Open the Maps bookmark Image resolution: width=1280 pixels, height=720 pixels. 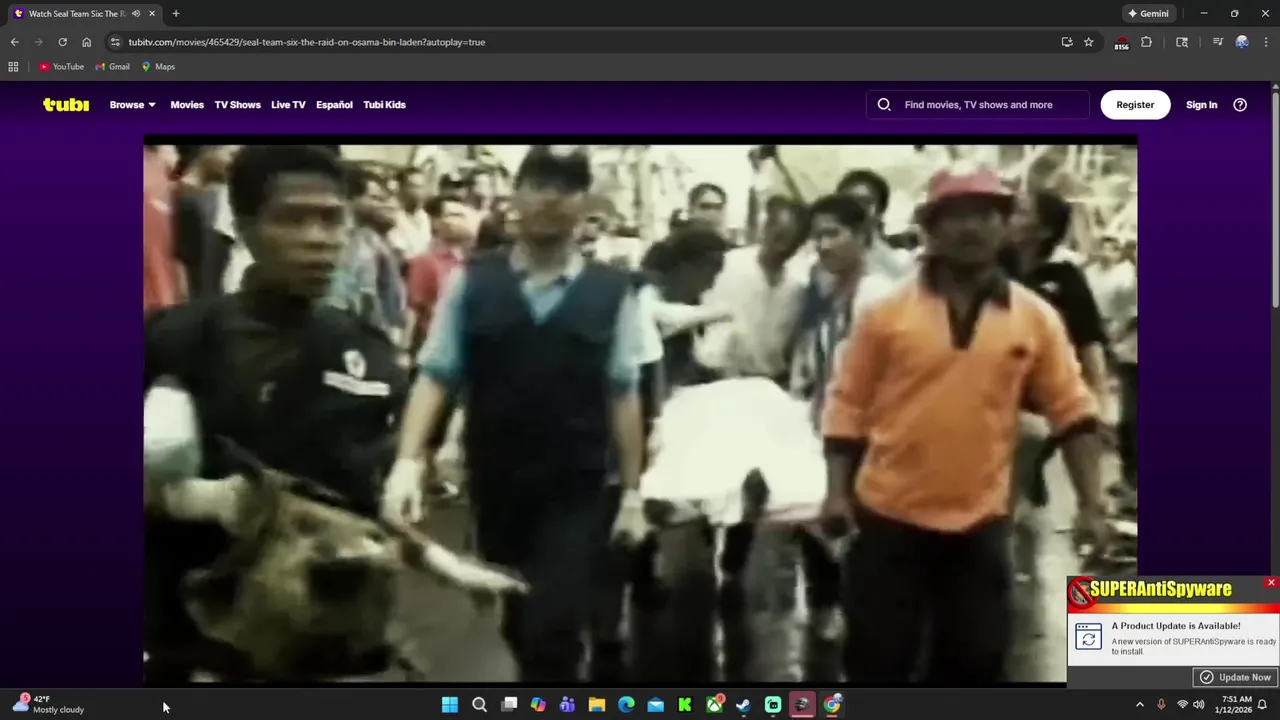click(158, 66)
